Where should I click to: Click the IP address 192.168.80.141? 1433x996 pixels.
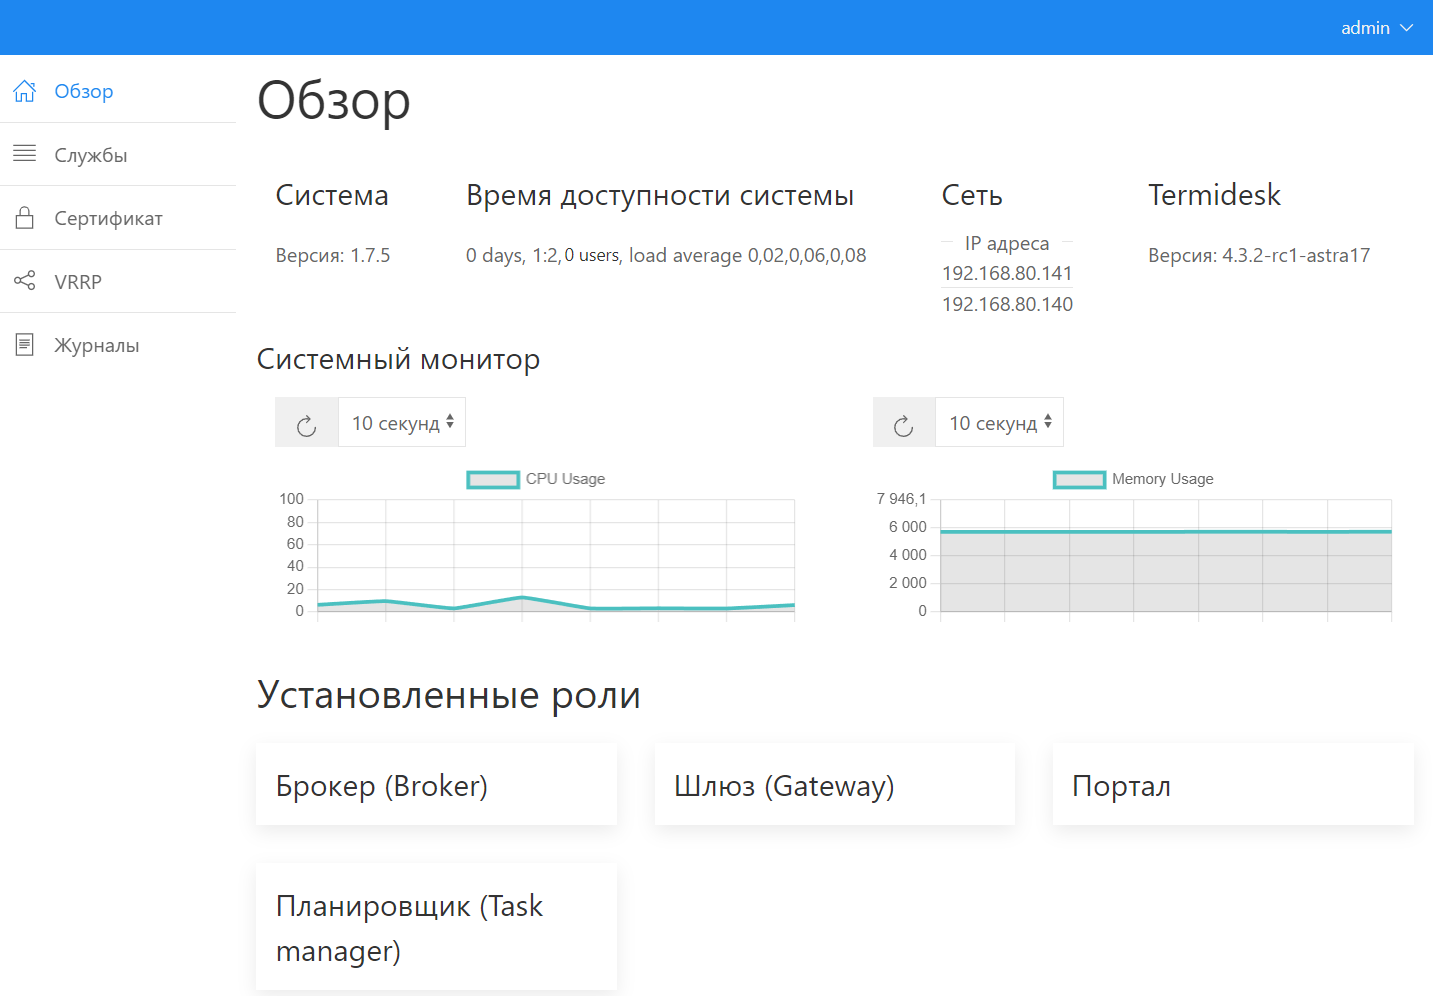pos(1007,273)
